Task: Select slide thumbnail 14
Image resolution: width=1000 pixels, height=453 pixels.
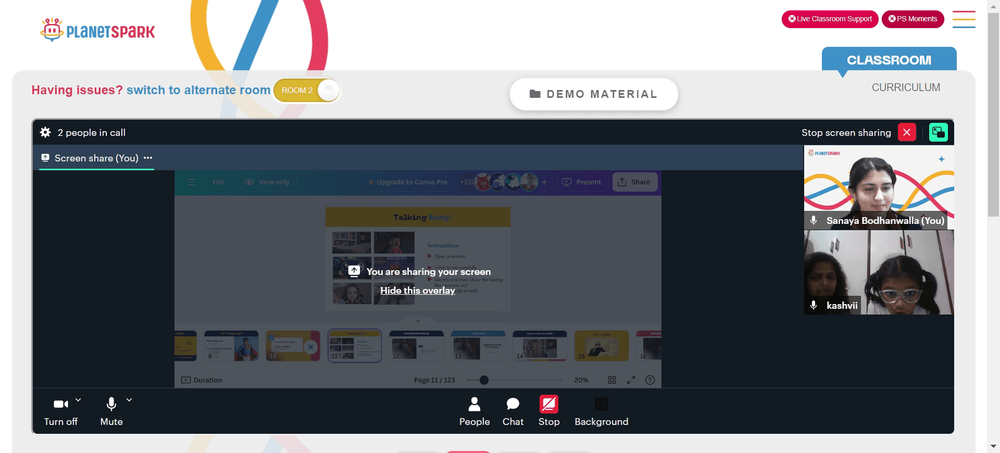Action: pyautogui.click(x=540, y=345)
